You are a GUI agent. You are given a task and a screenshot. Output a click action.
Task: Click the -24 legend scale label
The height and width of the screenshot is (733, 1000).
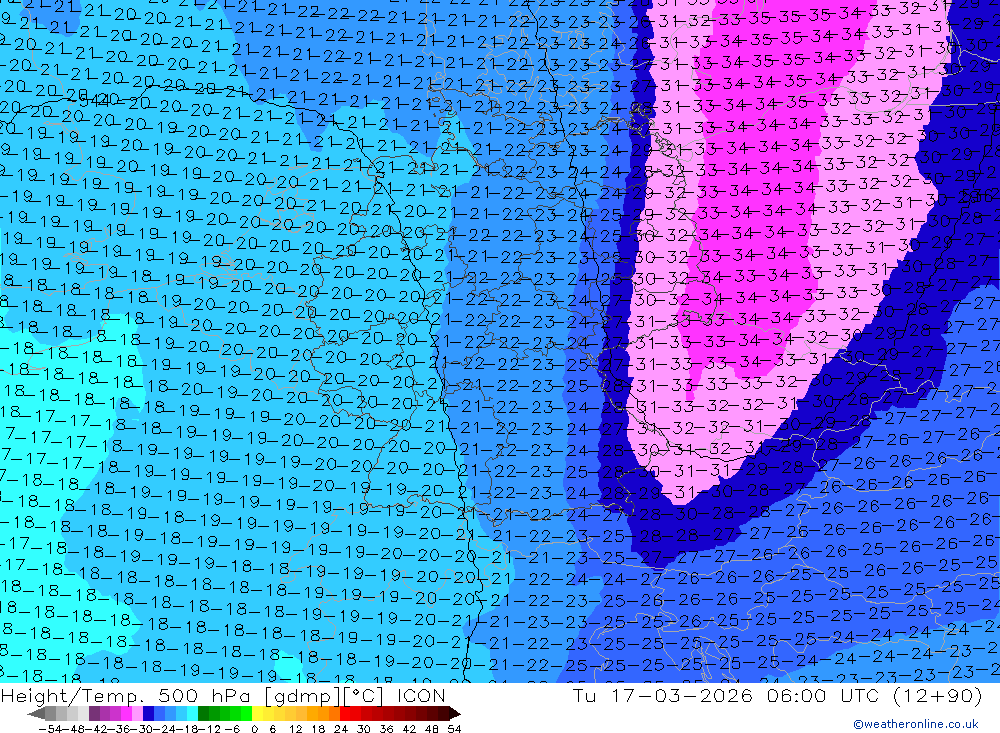[164, 729]
